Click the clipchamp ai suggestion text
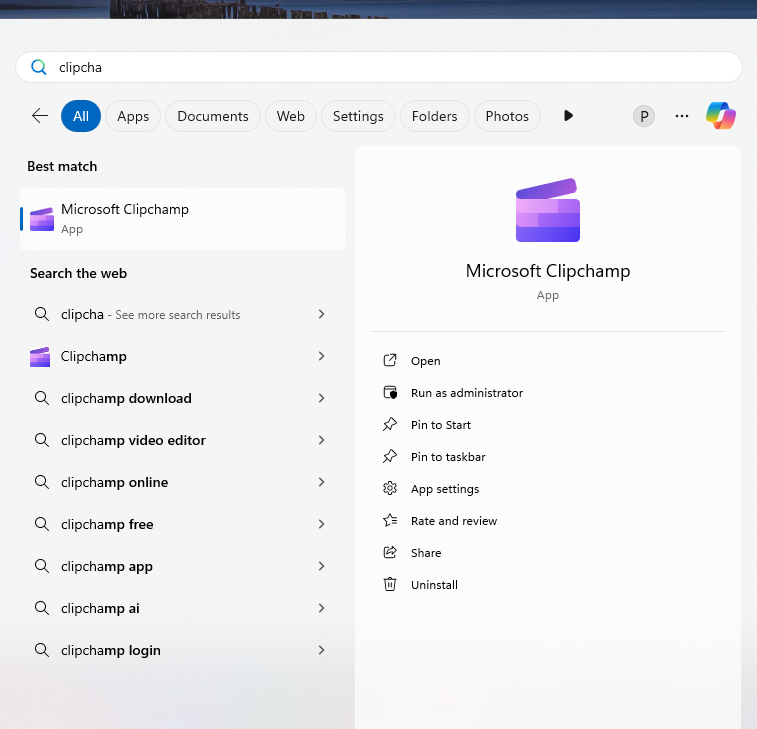757x729 pixels. [100, 608]
